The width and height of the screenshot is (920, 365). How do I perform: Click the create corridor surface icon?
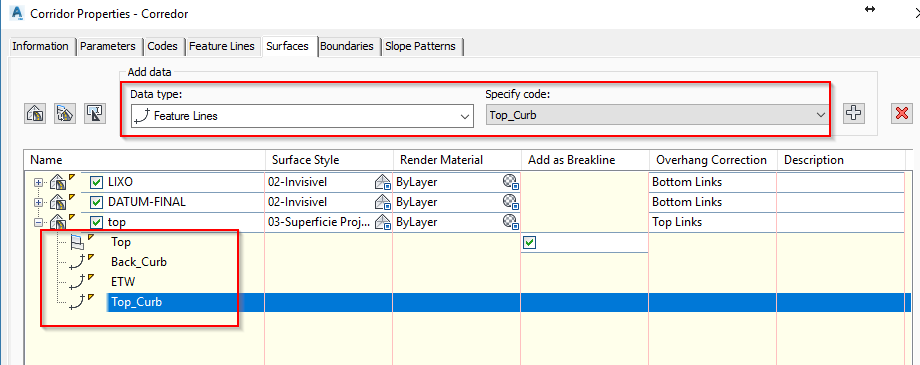(x=36, y=113)
